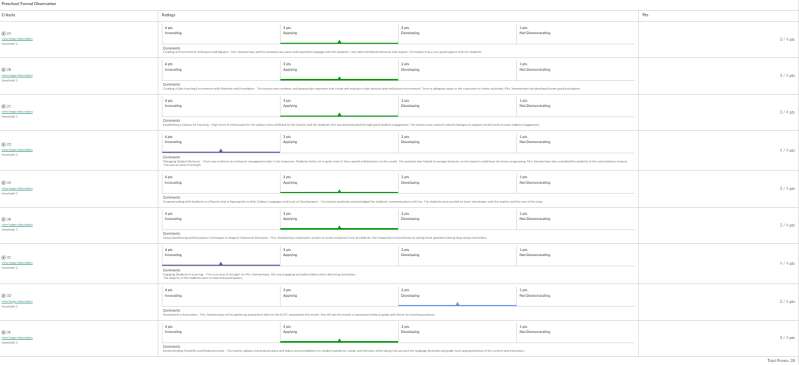Choose the 2 pts Developing rating for 2A
799x365 pixels.
(458, 34)
